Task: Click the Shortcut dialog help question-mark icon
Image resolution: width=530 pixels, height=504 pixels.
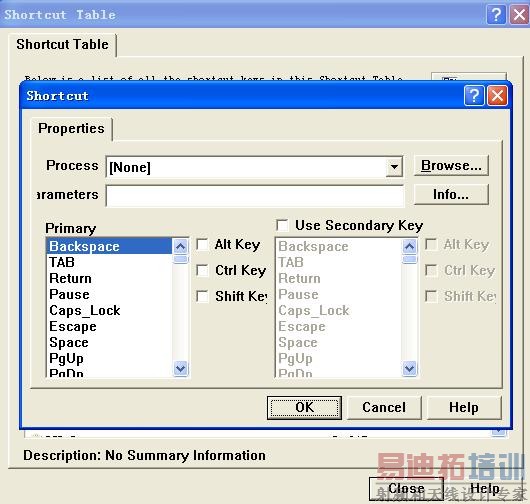Action: (x=474, y=96)
